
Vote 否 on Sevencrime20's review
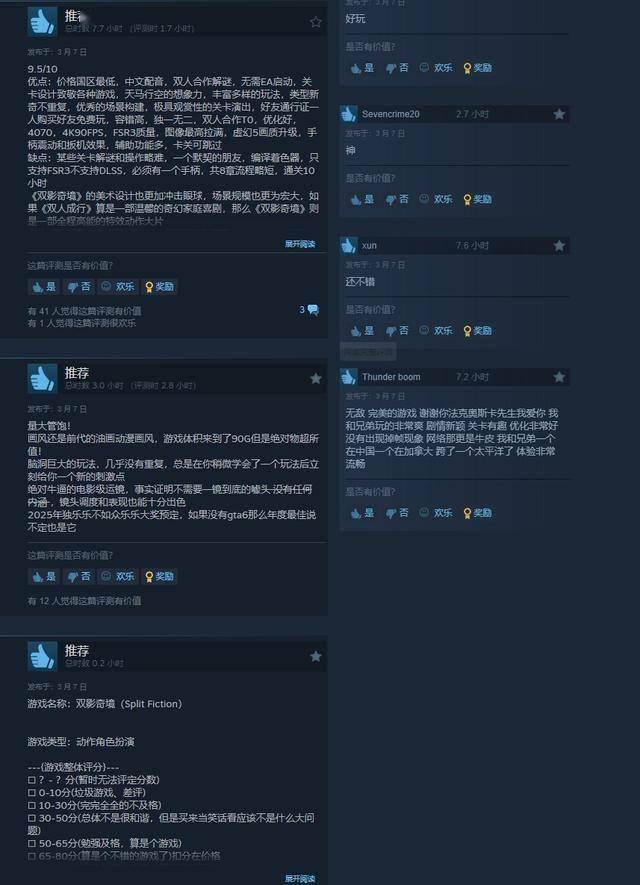397,199
